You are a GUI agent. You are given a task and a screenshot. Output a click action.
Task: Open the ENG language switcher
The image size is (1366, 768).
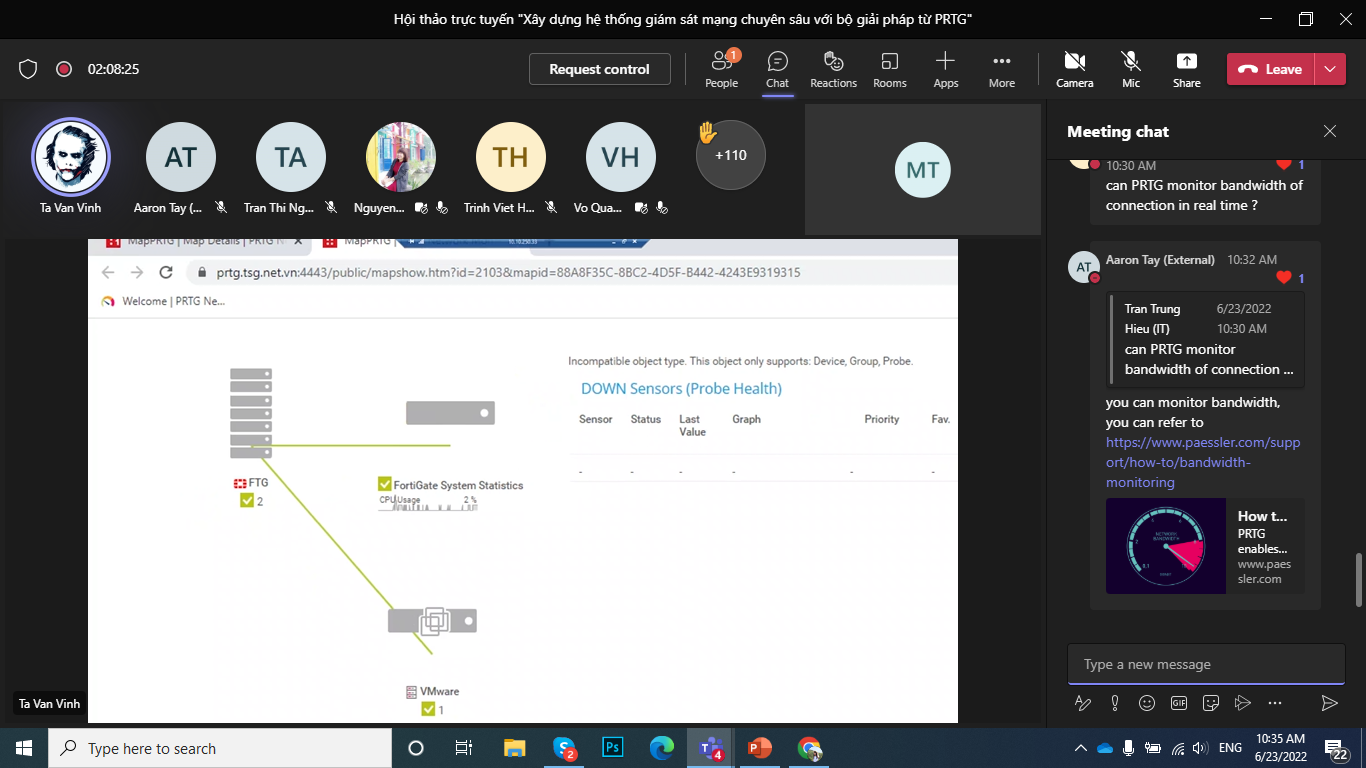(1231, 748)
